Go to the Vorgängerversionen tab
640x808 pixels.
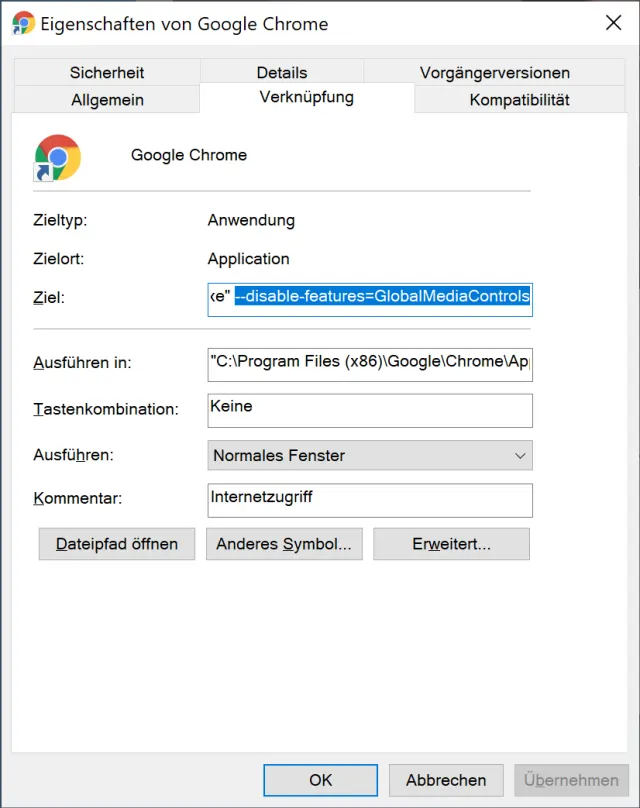[494, 73]
